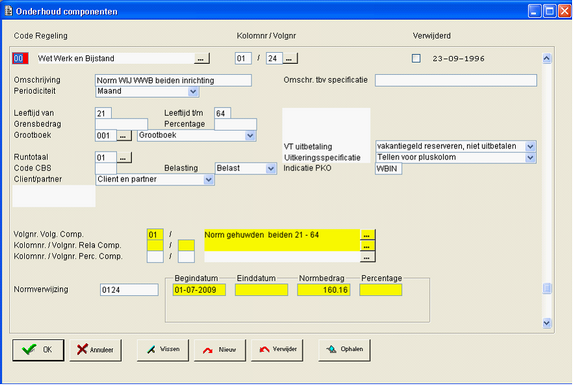Click the Percentage field beside Grensbedrag

[235, 124]
